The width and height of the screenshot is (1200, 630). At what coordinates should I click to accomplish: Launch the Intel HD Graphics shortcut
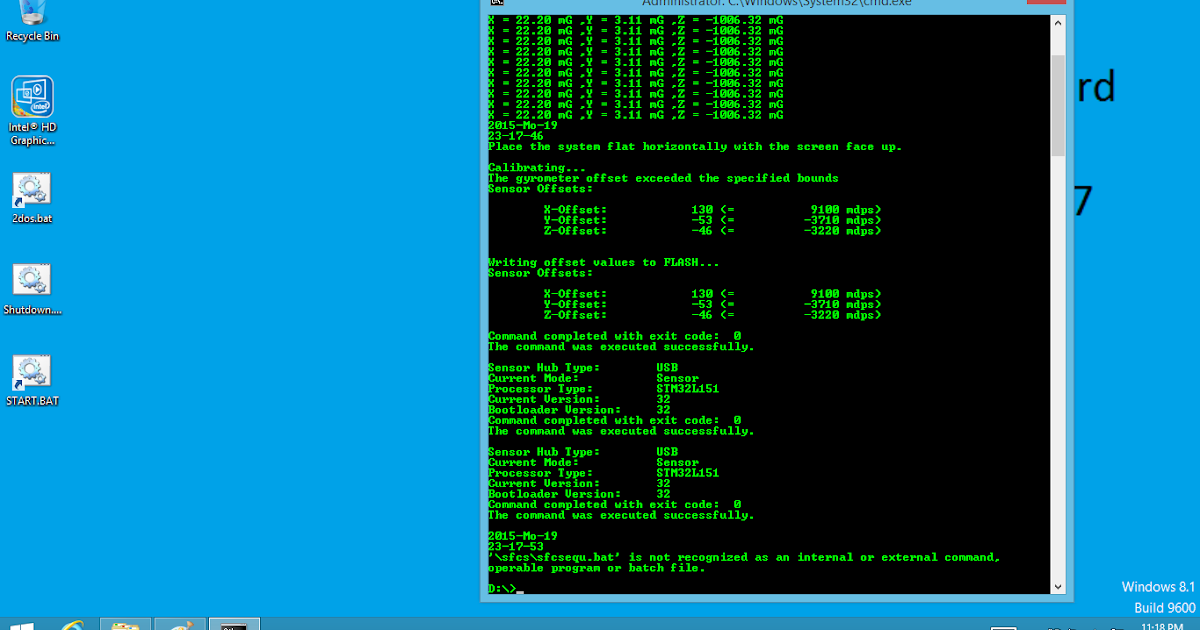pos(32,110)
